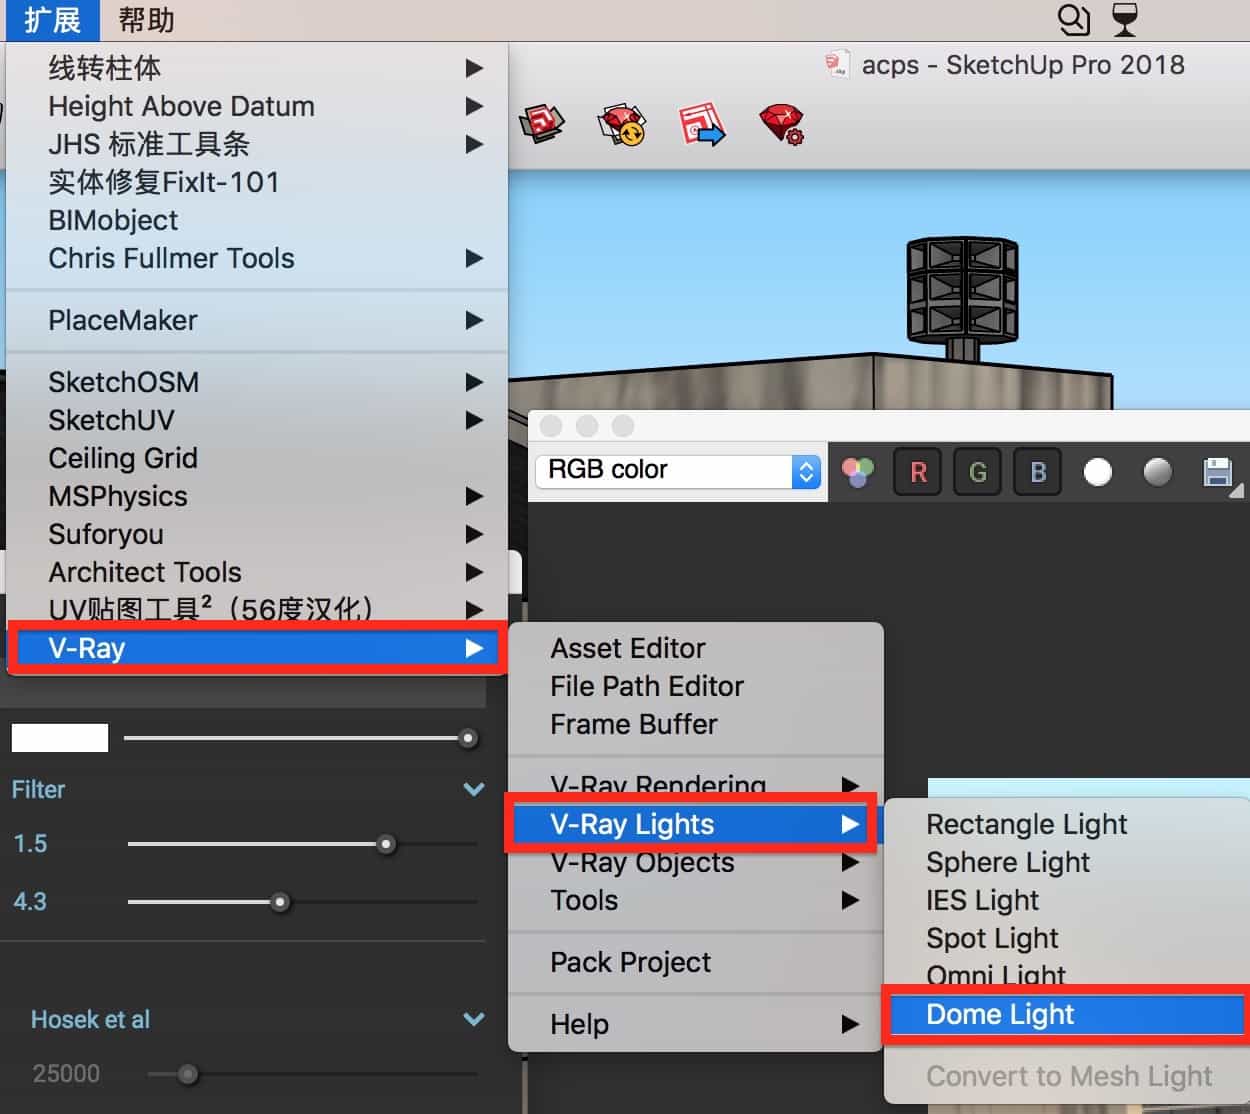Open Height Above Datum submenu
This screenshot has height=1114, width=1250.
[x=257, y=106]
